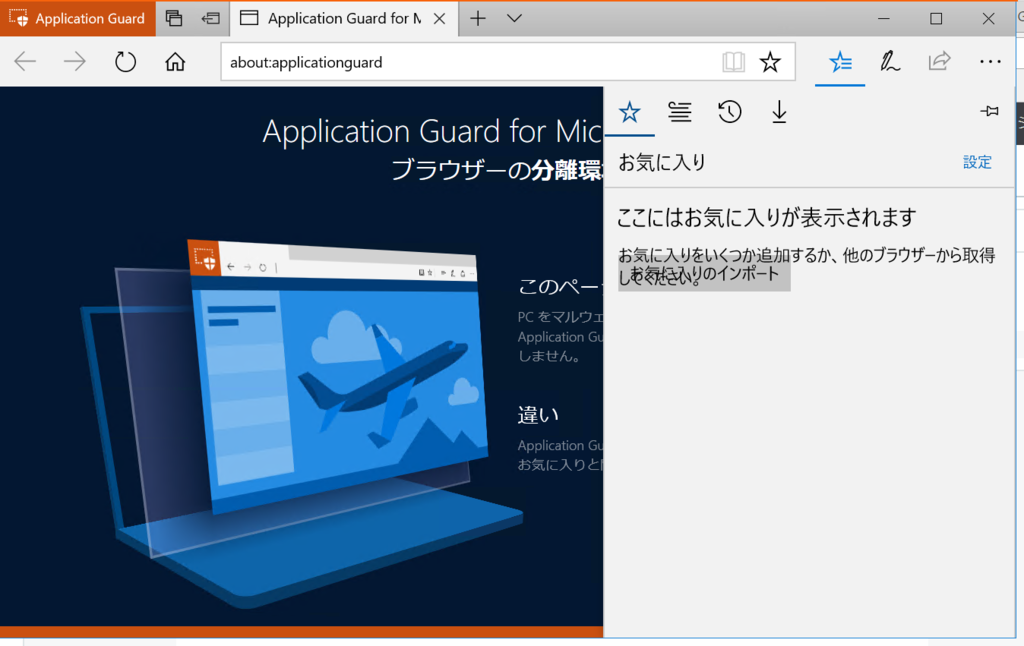
Task: Switch to Favorites tab in hub
Action: pyautogui.click(x=630, y=112)
